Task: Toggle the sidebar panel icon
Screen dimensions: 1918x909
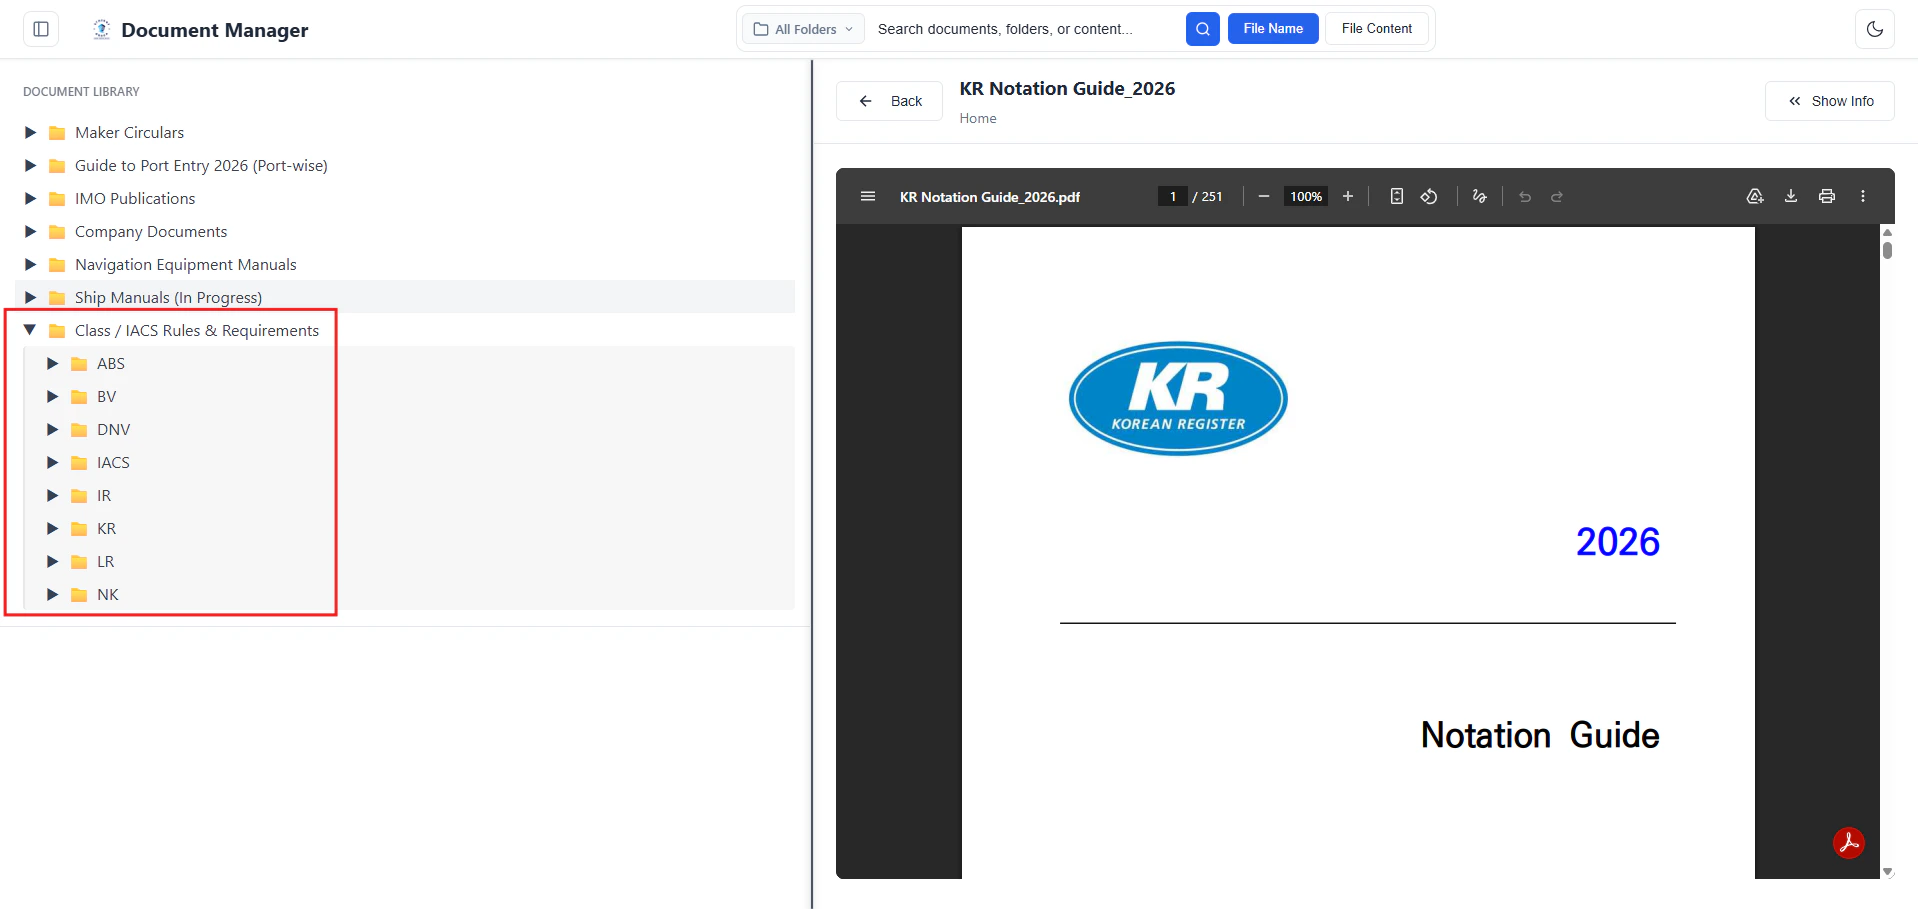Action: click(x=41, y=29)
